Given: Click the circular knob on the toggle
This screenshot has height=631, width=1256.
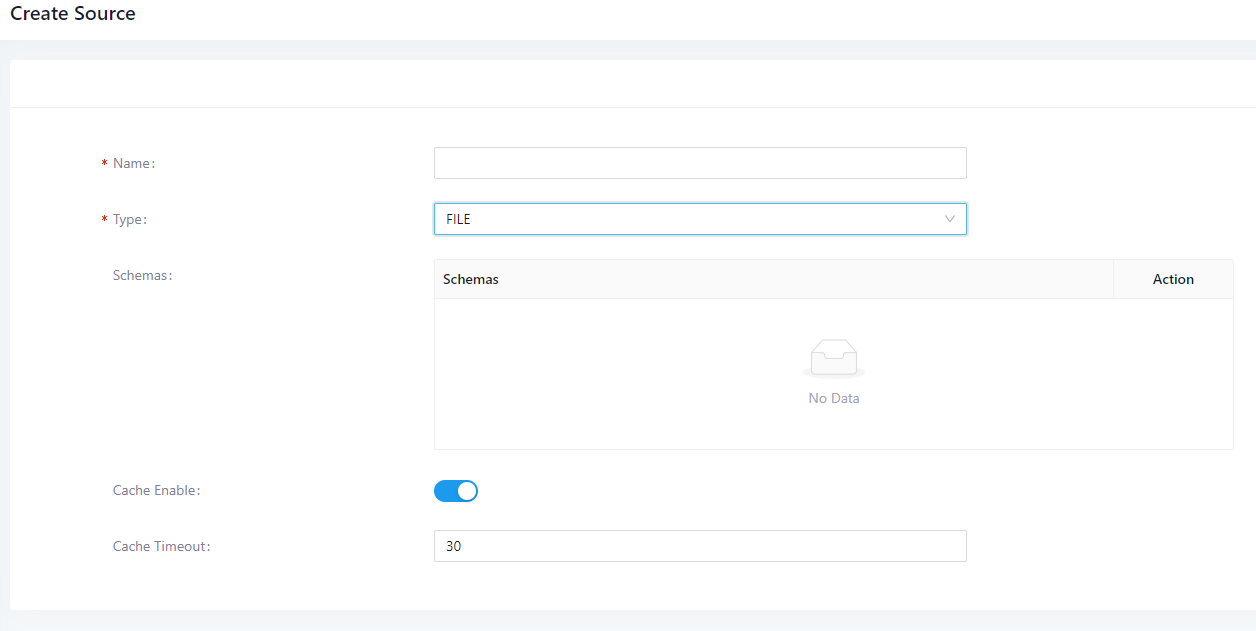Looking at the screenshot, I should (466, 491).
